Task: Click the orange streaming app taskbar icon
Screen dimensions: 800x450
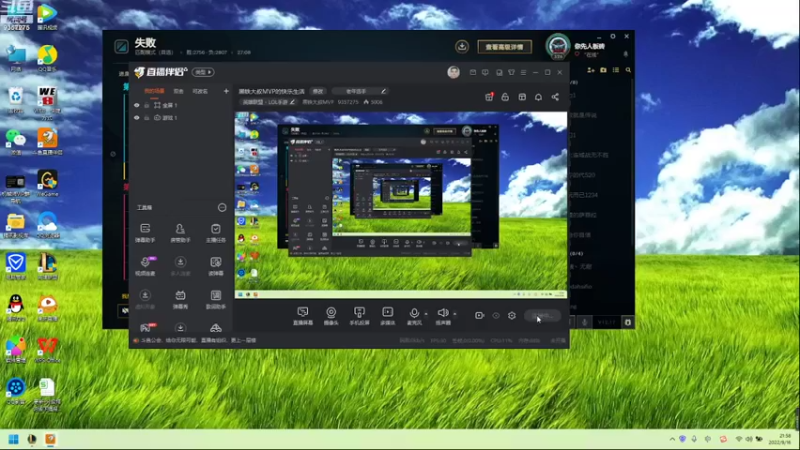Action: click(50, 439)
